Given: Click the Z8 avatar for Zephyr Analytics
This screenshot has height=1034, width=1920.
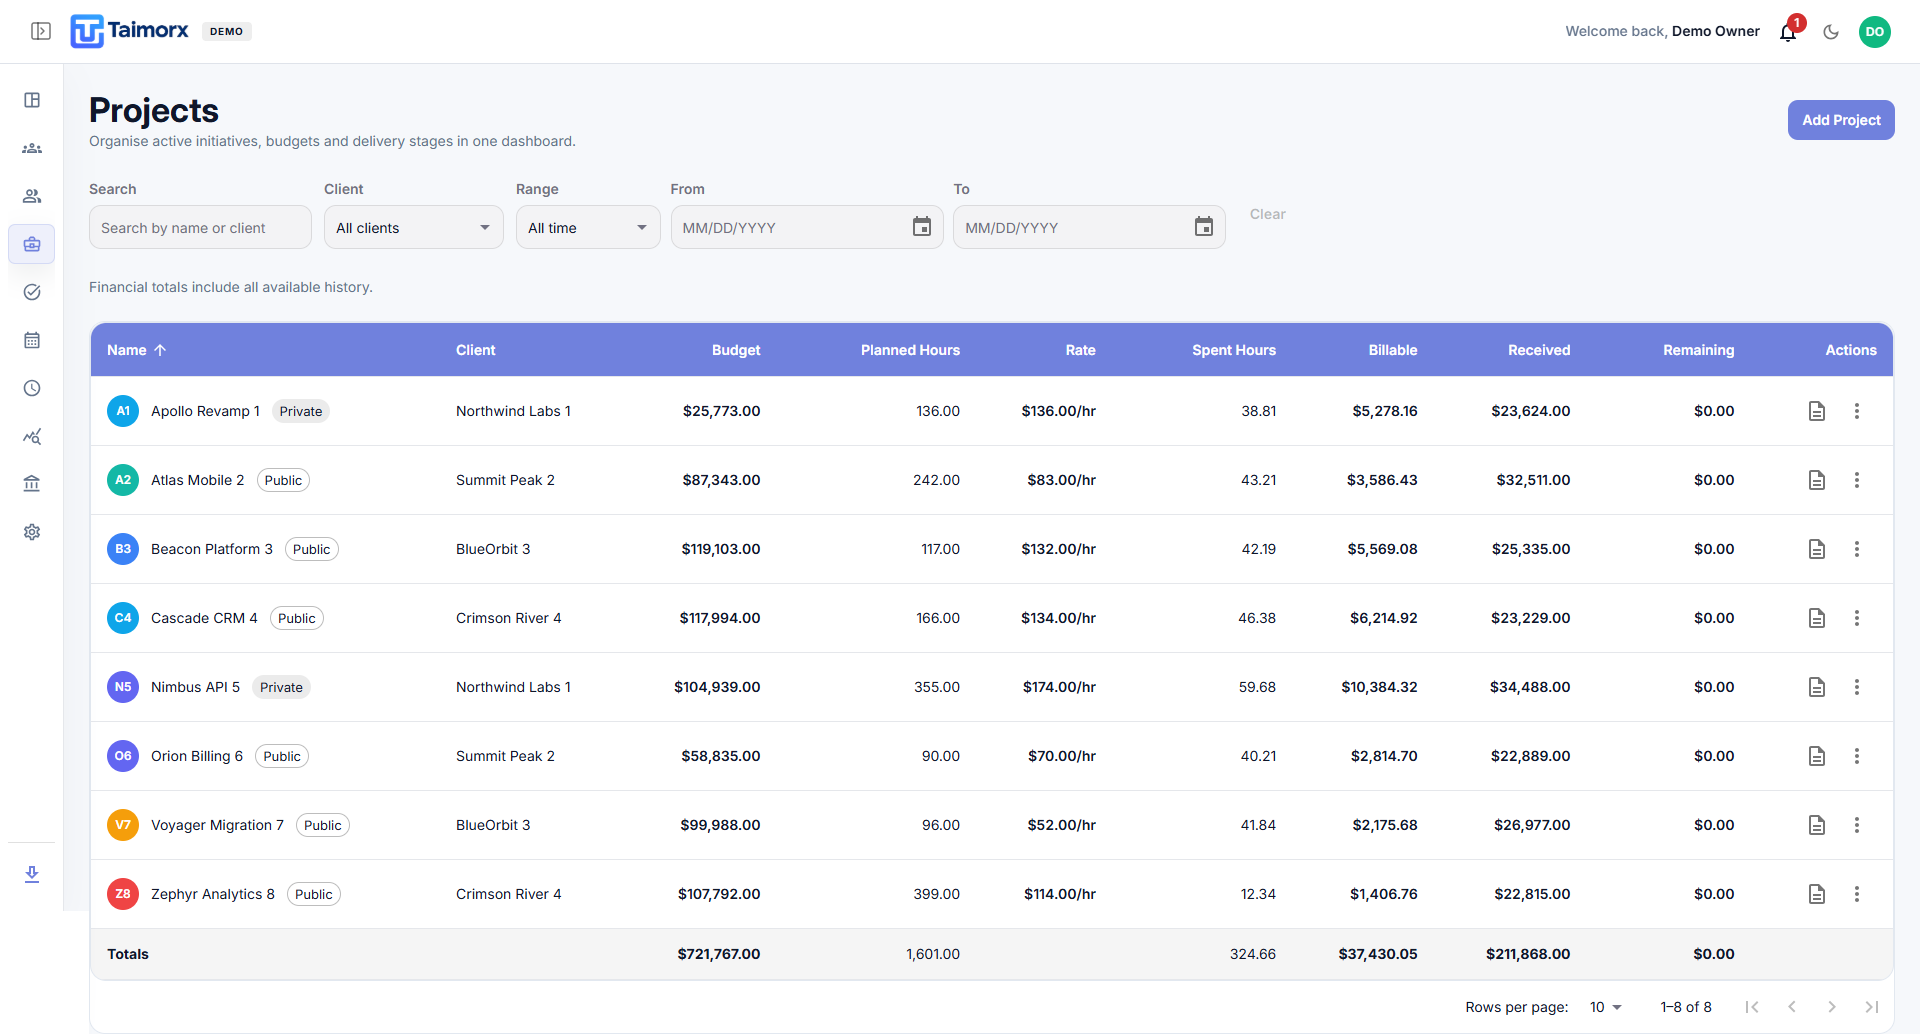Looking at the screenshot, I should coord(123,894).
